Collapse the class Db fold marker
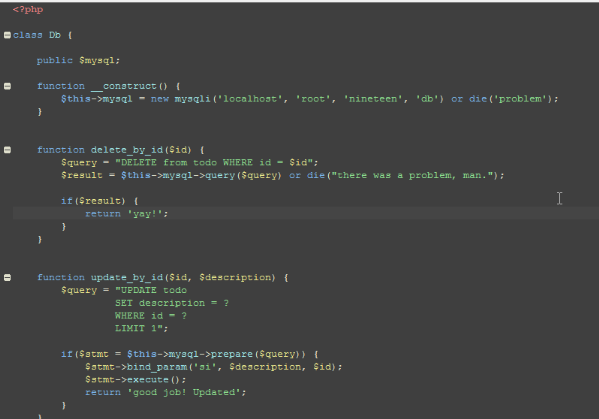Screen dimensions: 599x419 (x=7, y=35)
